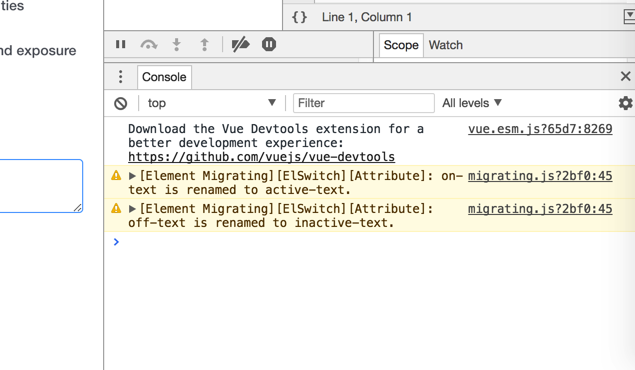
Task: Expand the off-text migrating warning
Action: tap(132, 209)
